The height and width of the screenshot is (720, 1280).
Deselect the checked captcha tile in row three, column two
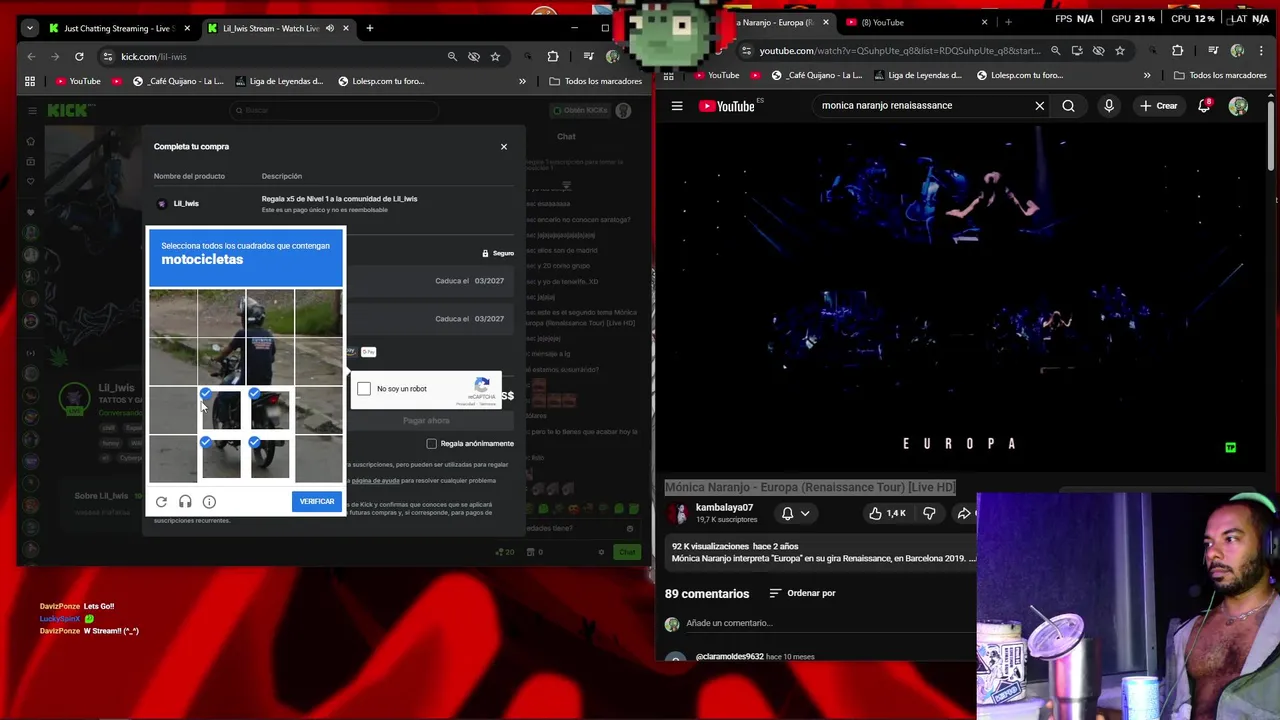click(221, 410)
